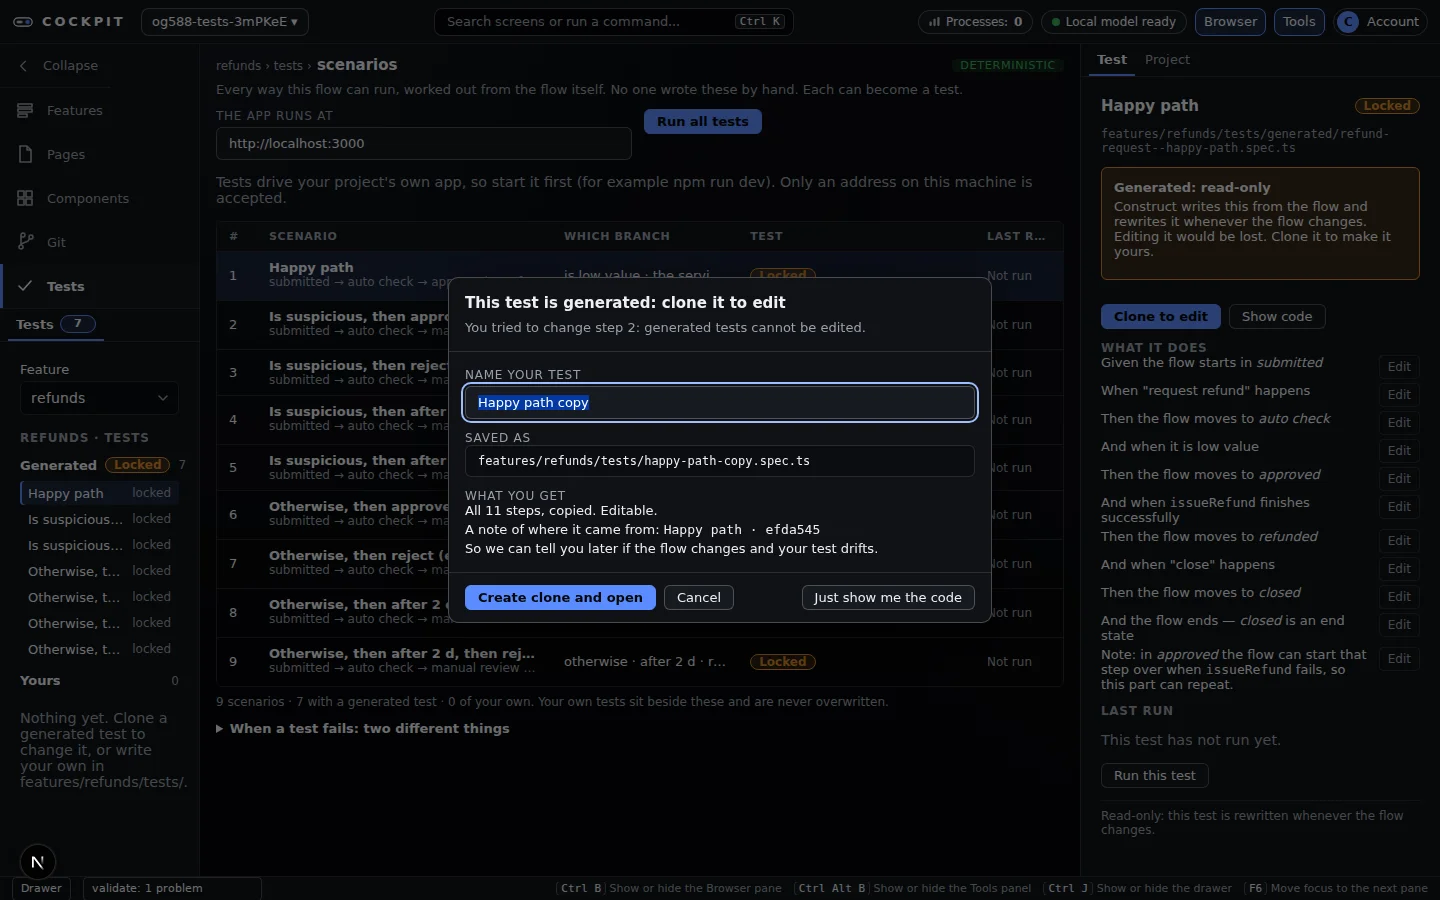Edit the 'it is low value' step
This screenshot has height=900, width=1440.
pos(1399,451)
